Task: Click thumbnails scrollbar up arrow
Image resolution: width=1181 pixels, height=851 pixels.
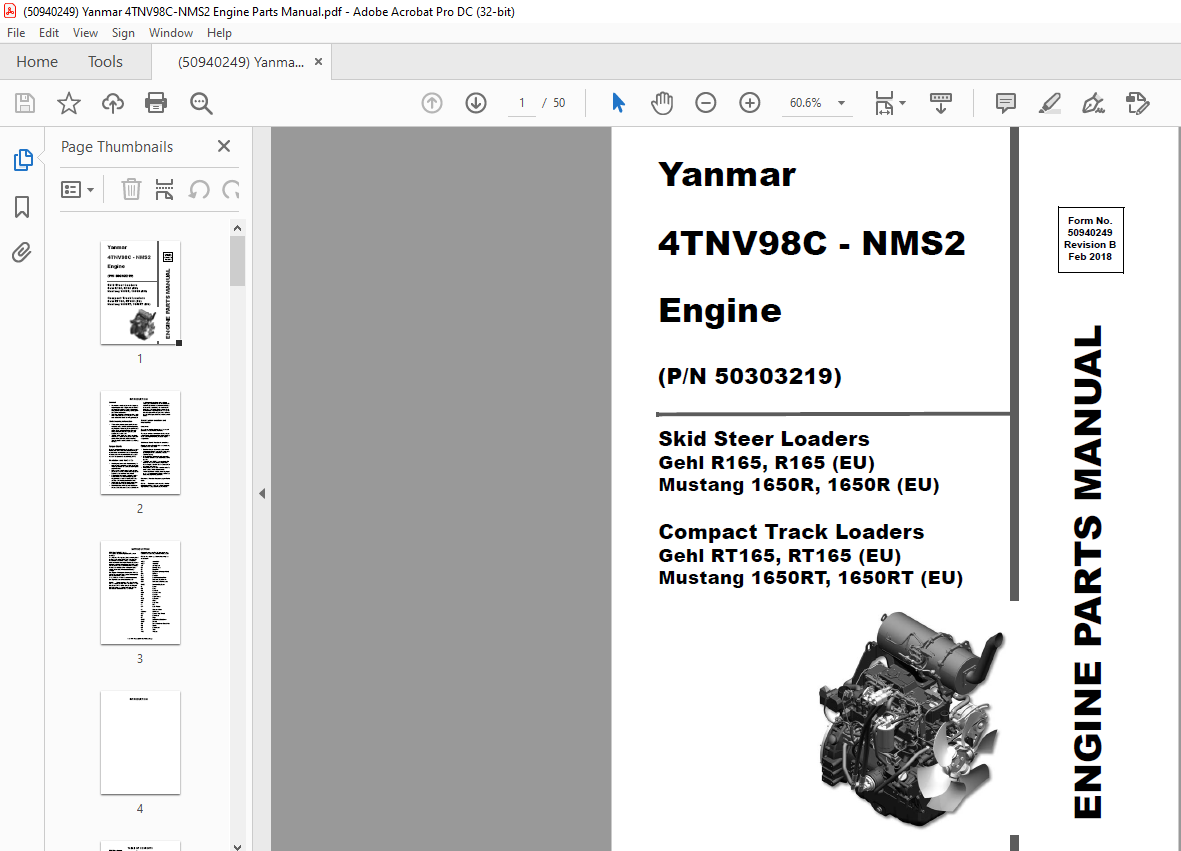Action: point(237,227)
